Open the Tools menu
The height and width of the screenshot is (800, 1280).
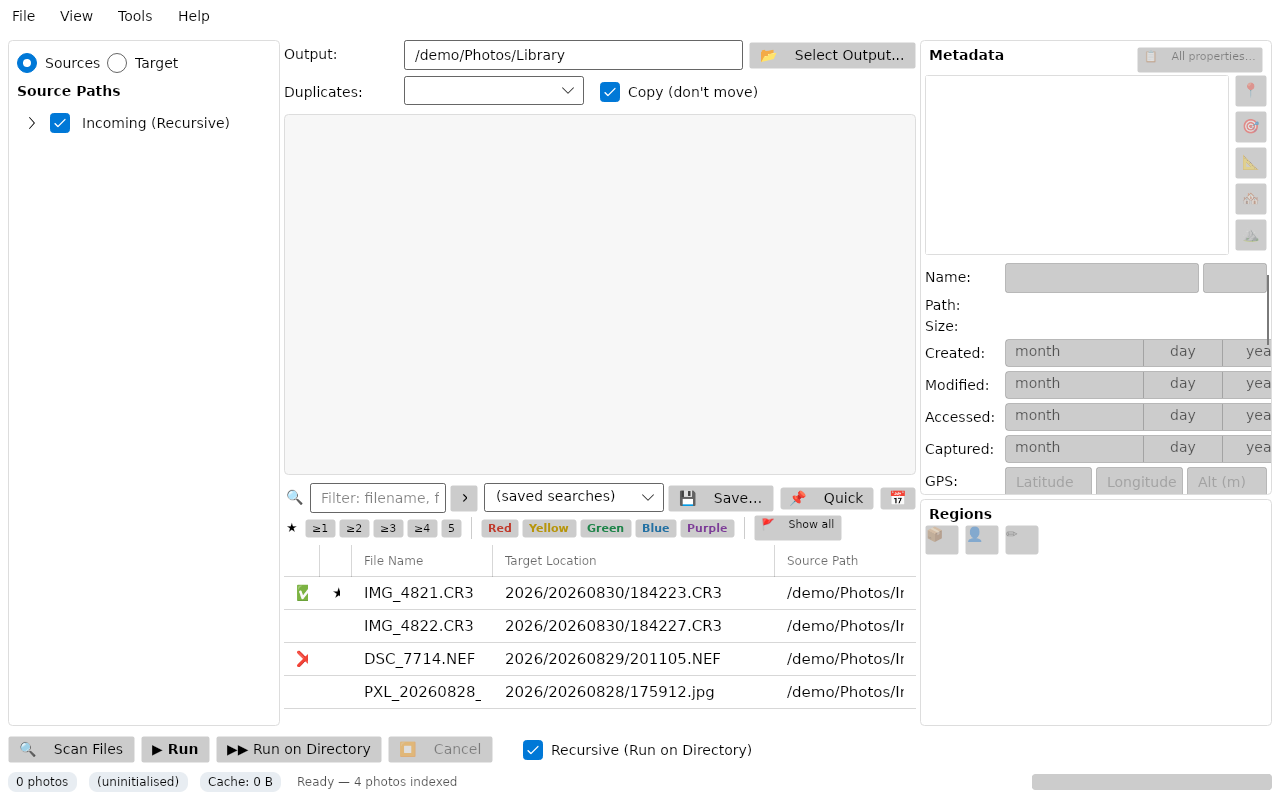[135, 16]
